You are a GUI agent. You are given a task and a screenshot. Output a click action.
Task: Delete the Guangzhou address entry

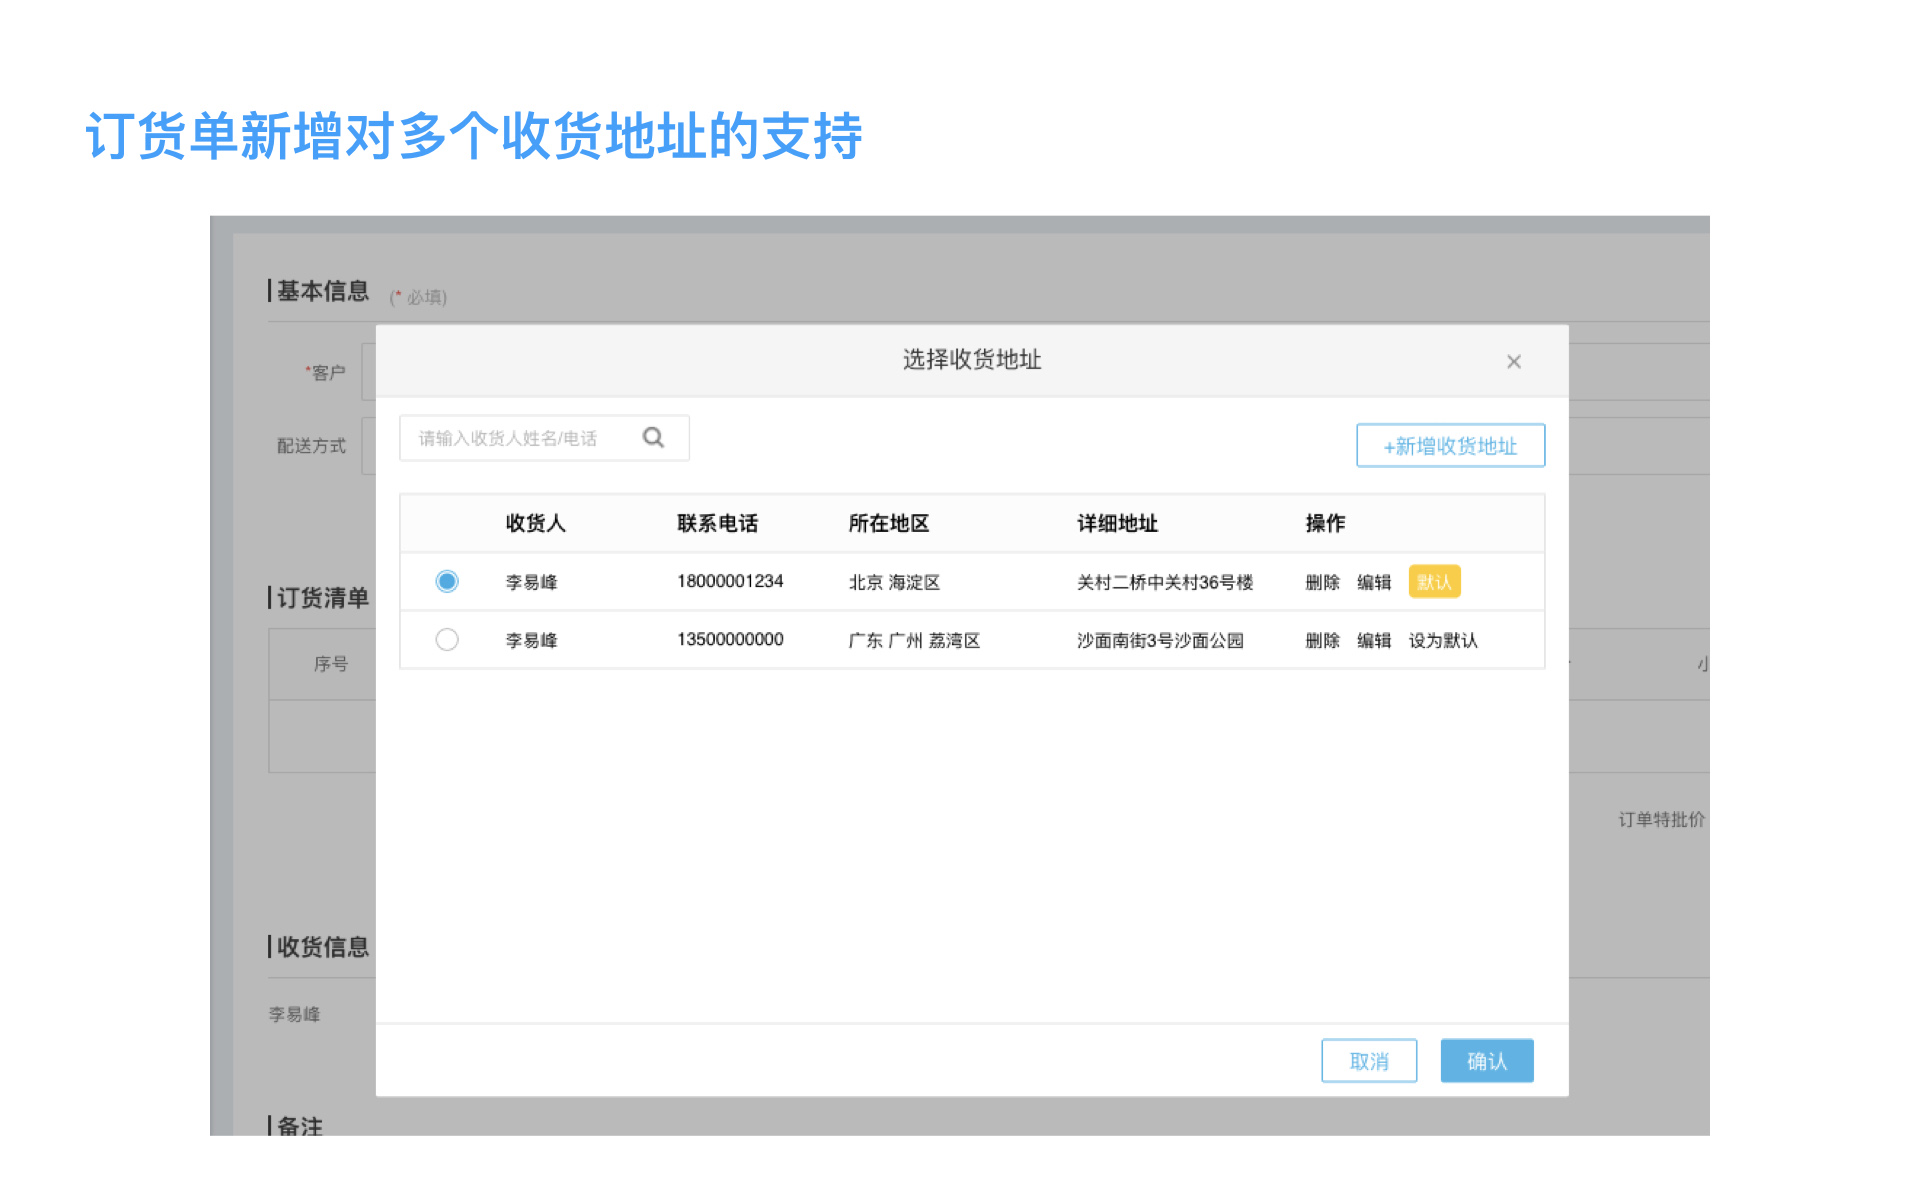[x=1322, y=640]
